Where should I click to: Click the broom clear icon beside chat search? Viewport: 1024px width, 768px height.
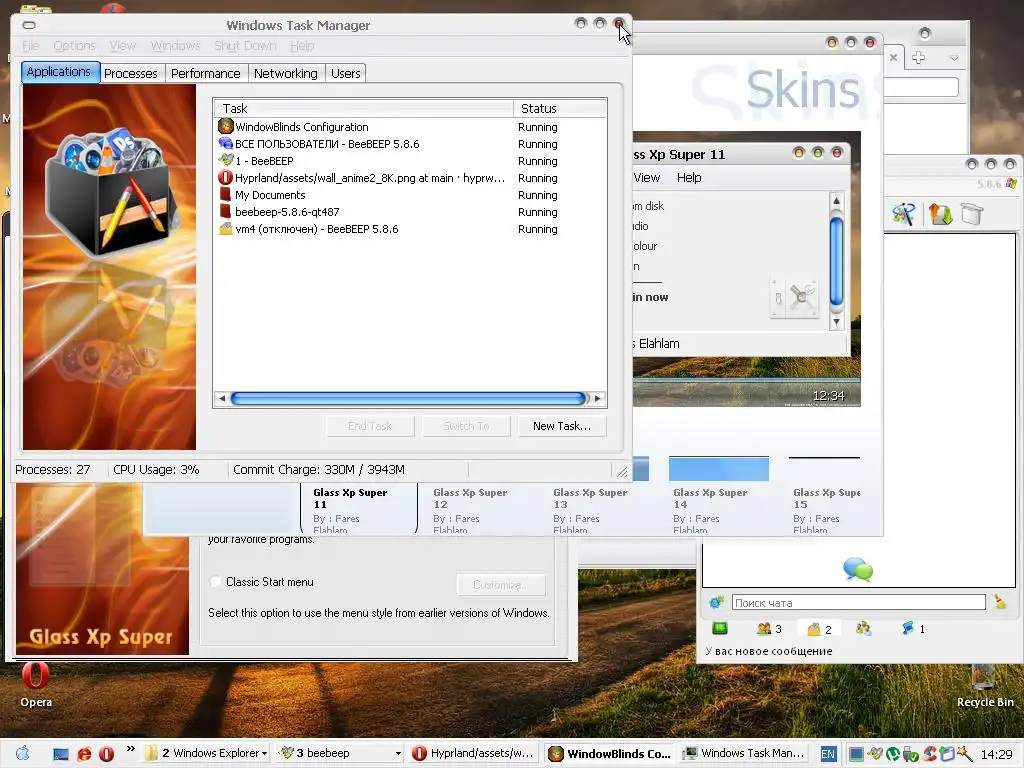1000,602
